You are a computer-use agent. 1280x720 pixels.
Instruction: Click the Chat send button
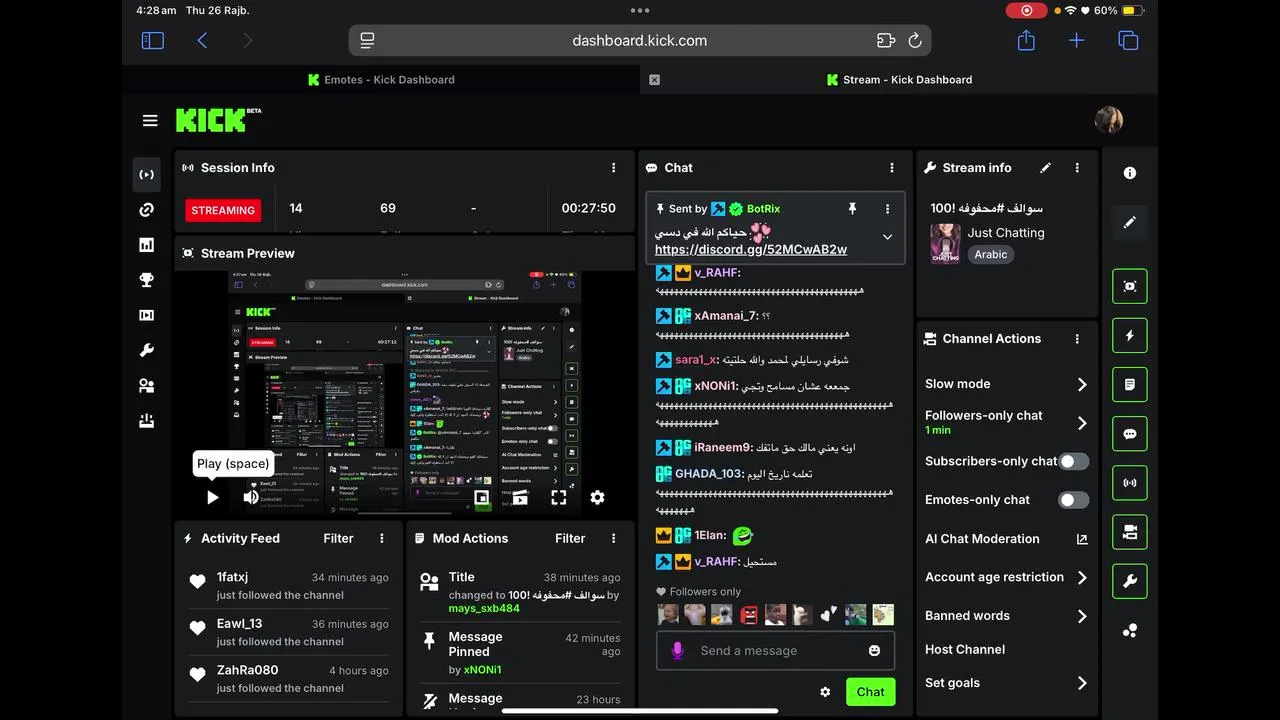[x=870, y=692]
